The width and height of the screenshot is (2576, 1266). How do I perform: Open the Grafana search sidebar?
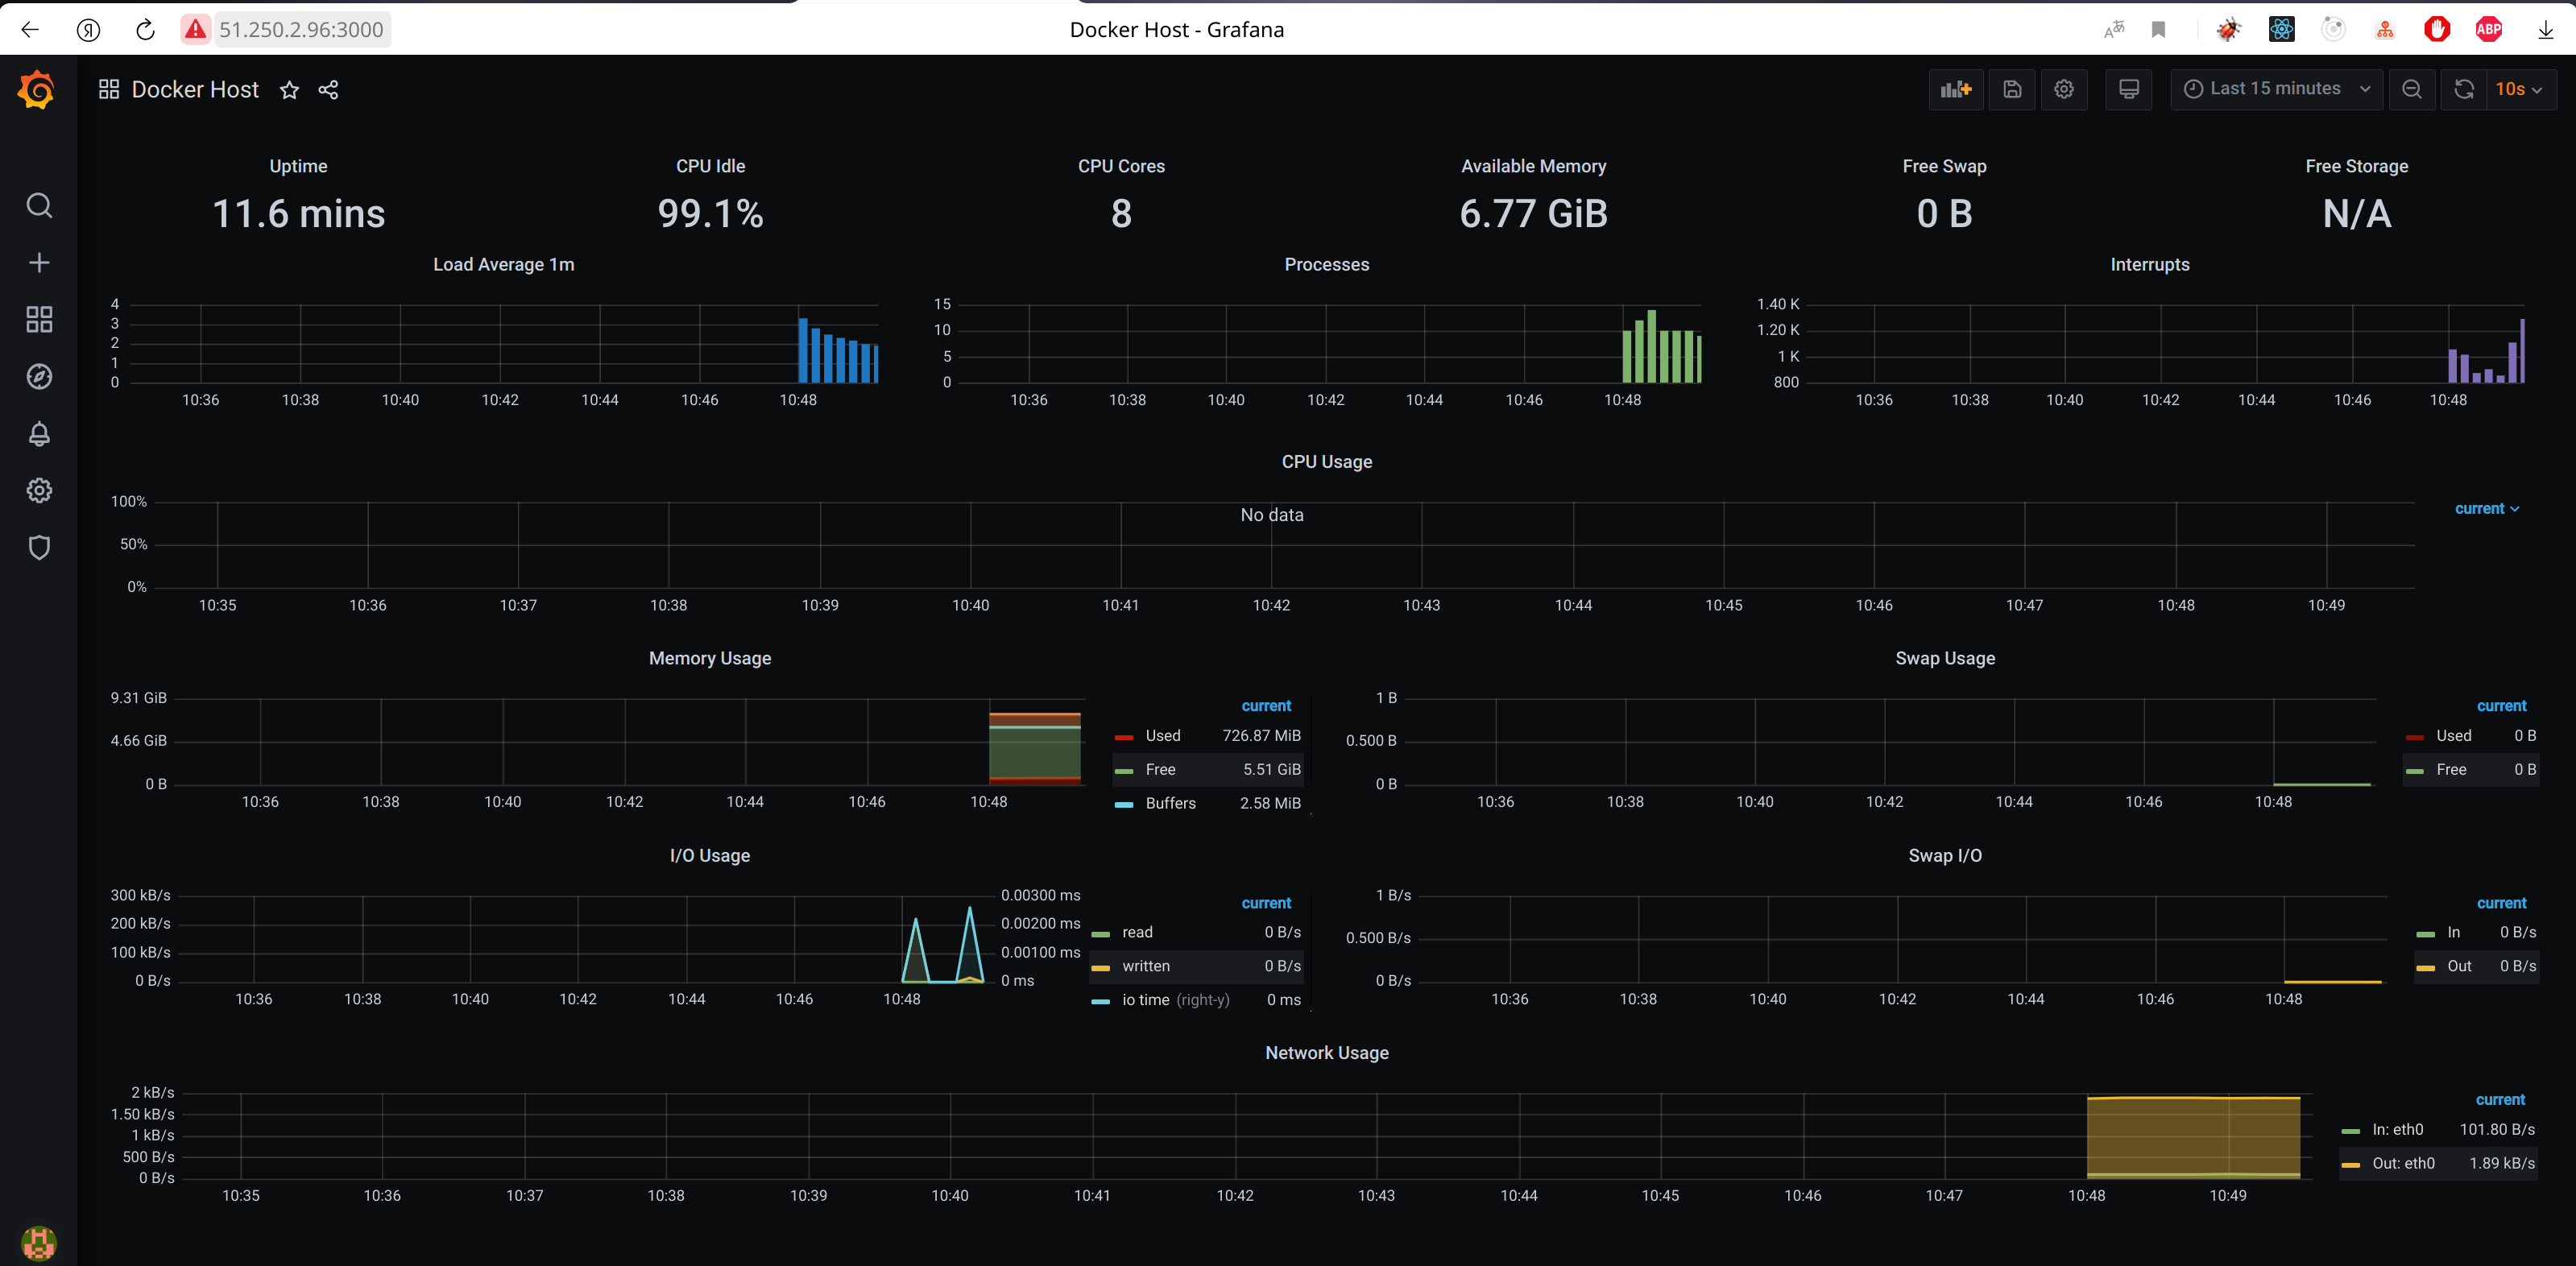(x=39, y=205)
